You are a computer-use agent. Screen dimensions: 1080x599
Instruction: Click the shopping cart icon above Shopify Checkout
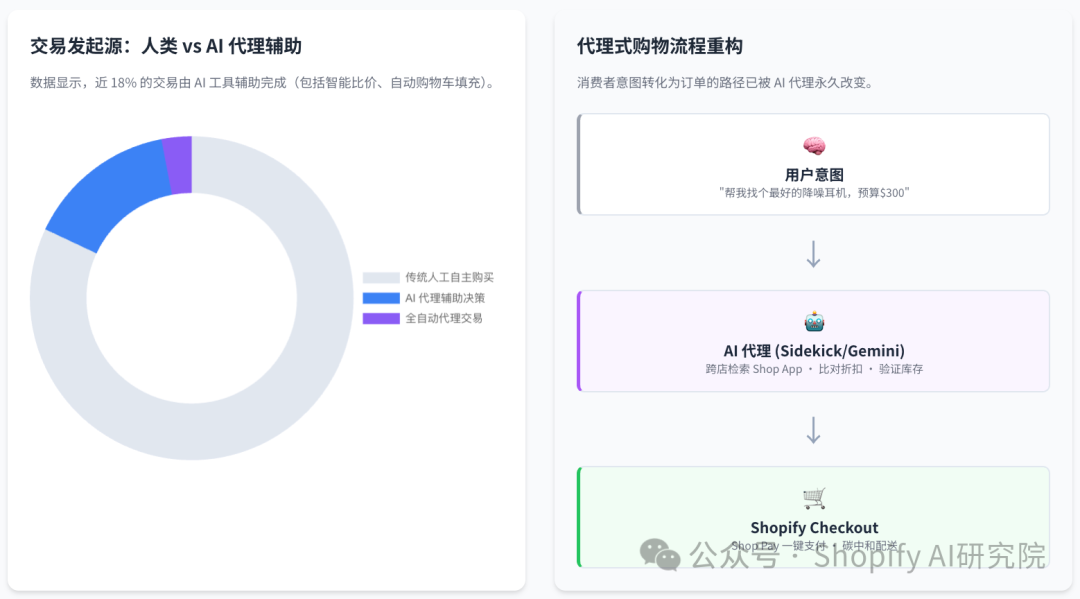coord(813,498)
